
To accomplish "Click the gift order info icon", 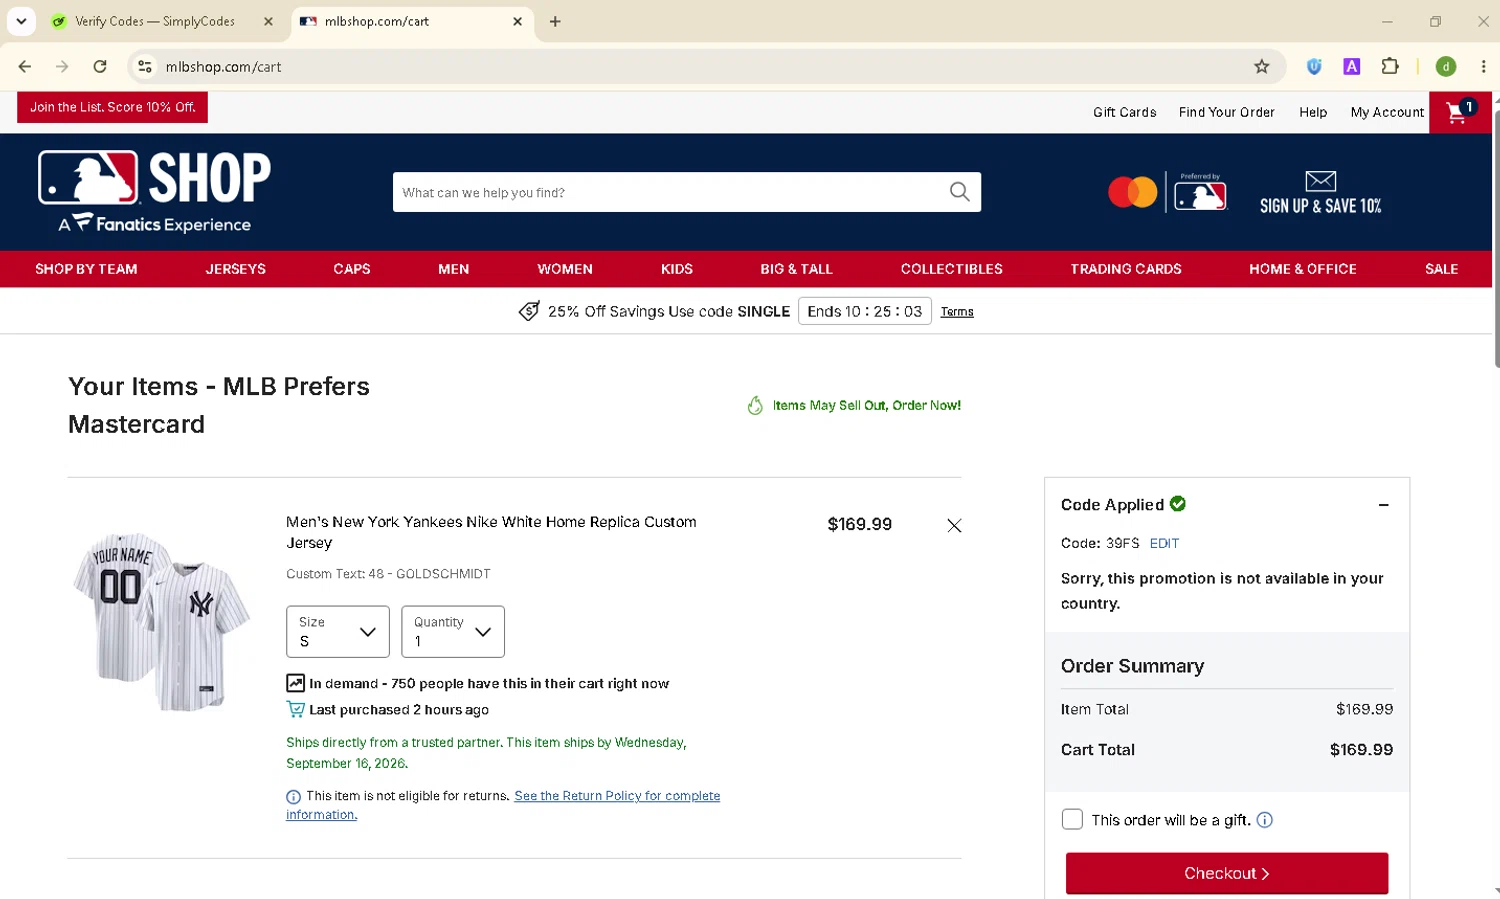I will [1264, 820].
